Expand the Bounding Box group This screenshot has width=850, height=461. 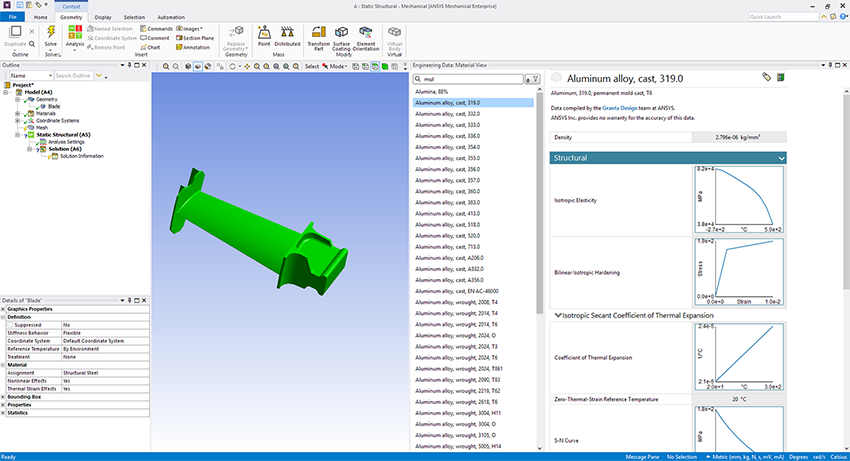[x=3, y=397]
